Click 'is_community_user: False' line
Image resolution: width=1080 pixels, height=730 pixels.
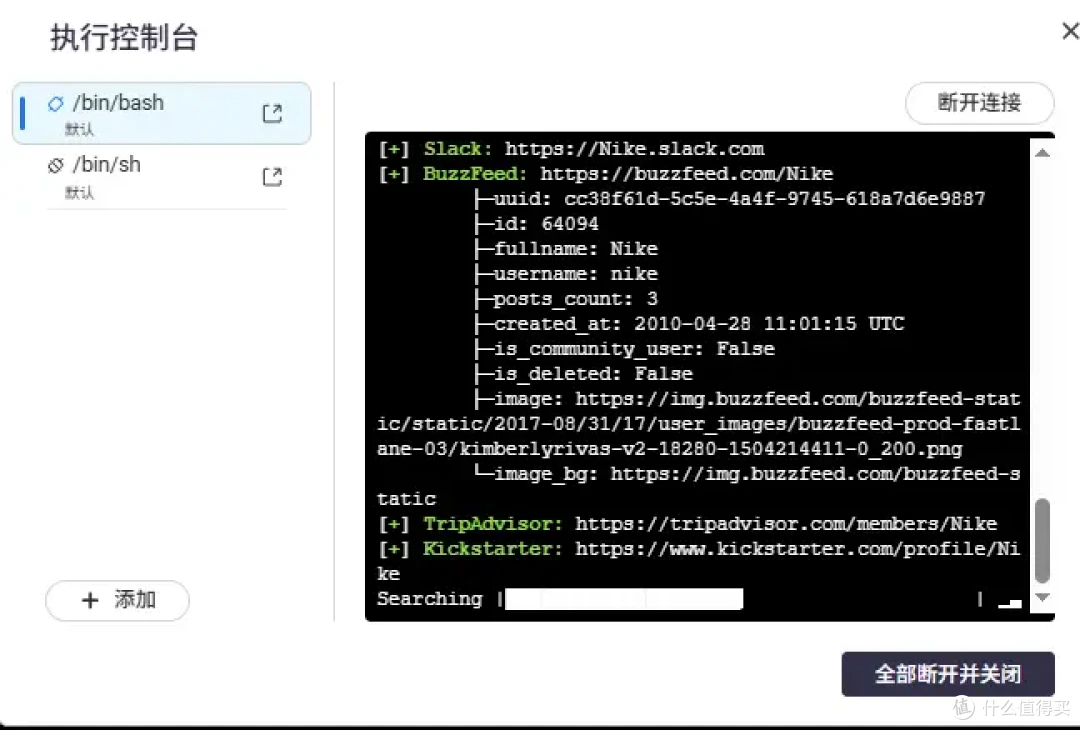(624, 349)
